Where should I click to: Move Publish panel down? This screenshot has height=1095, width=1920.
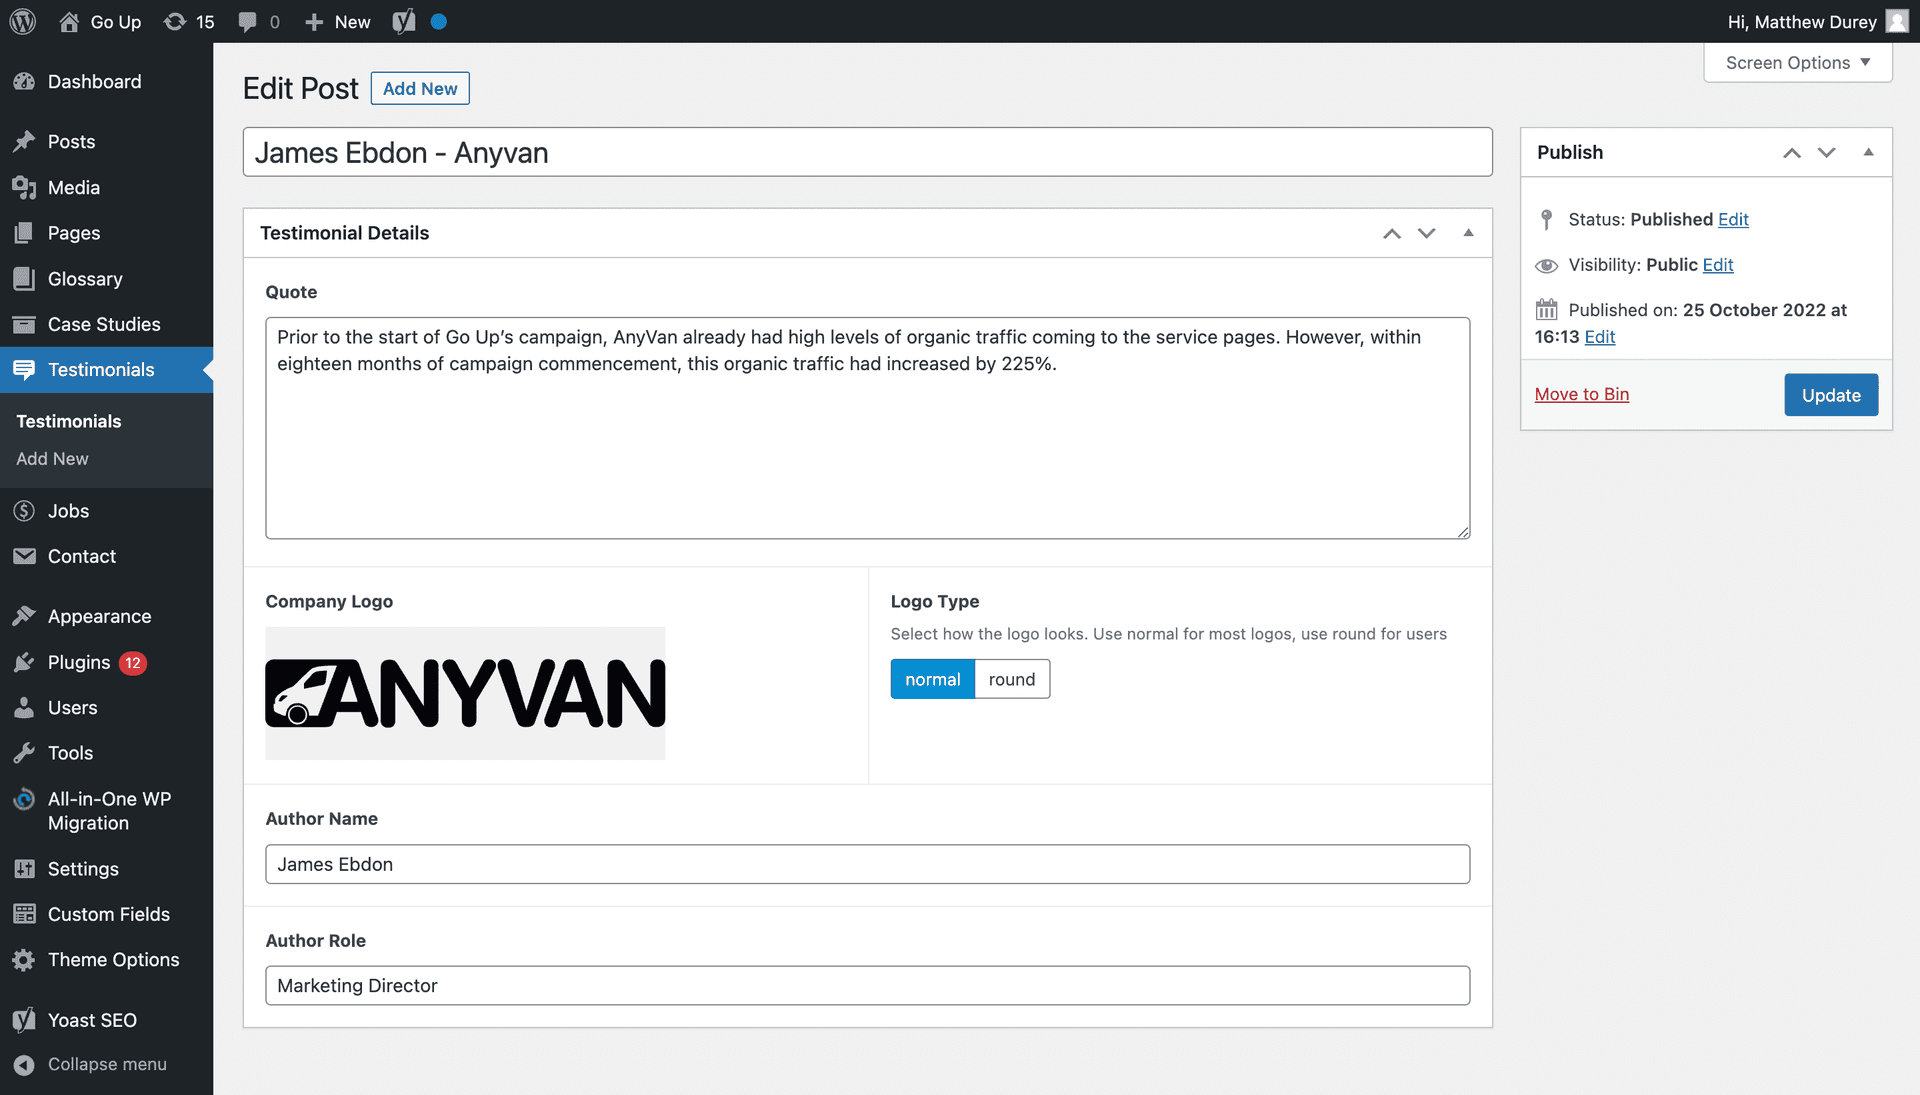(1827, 152)
